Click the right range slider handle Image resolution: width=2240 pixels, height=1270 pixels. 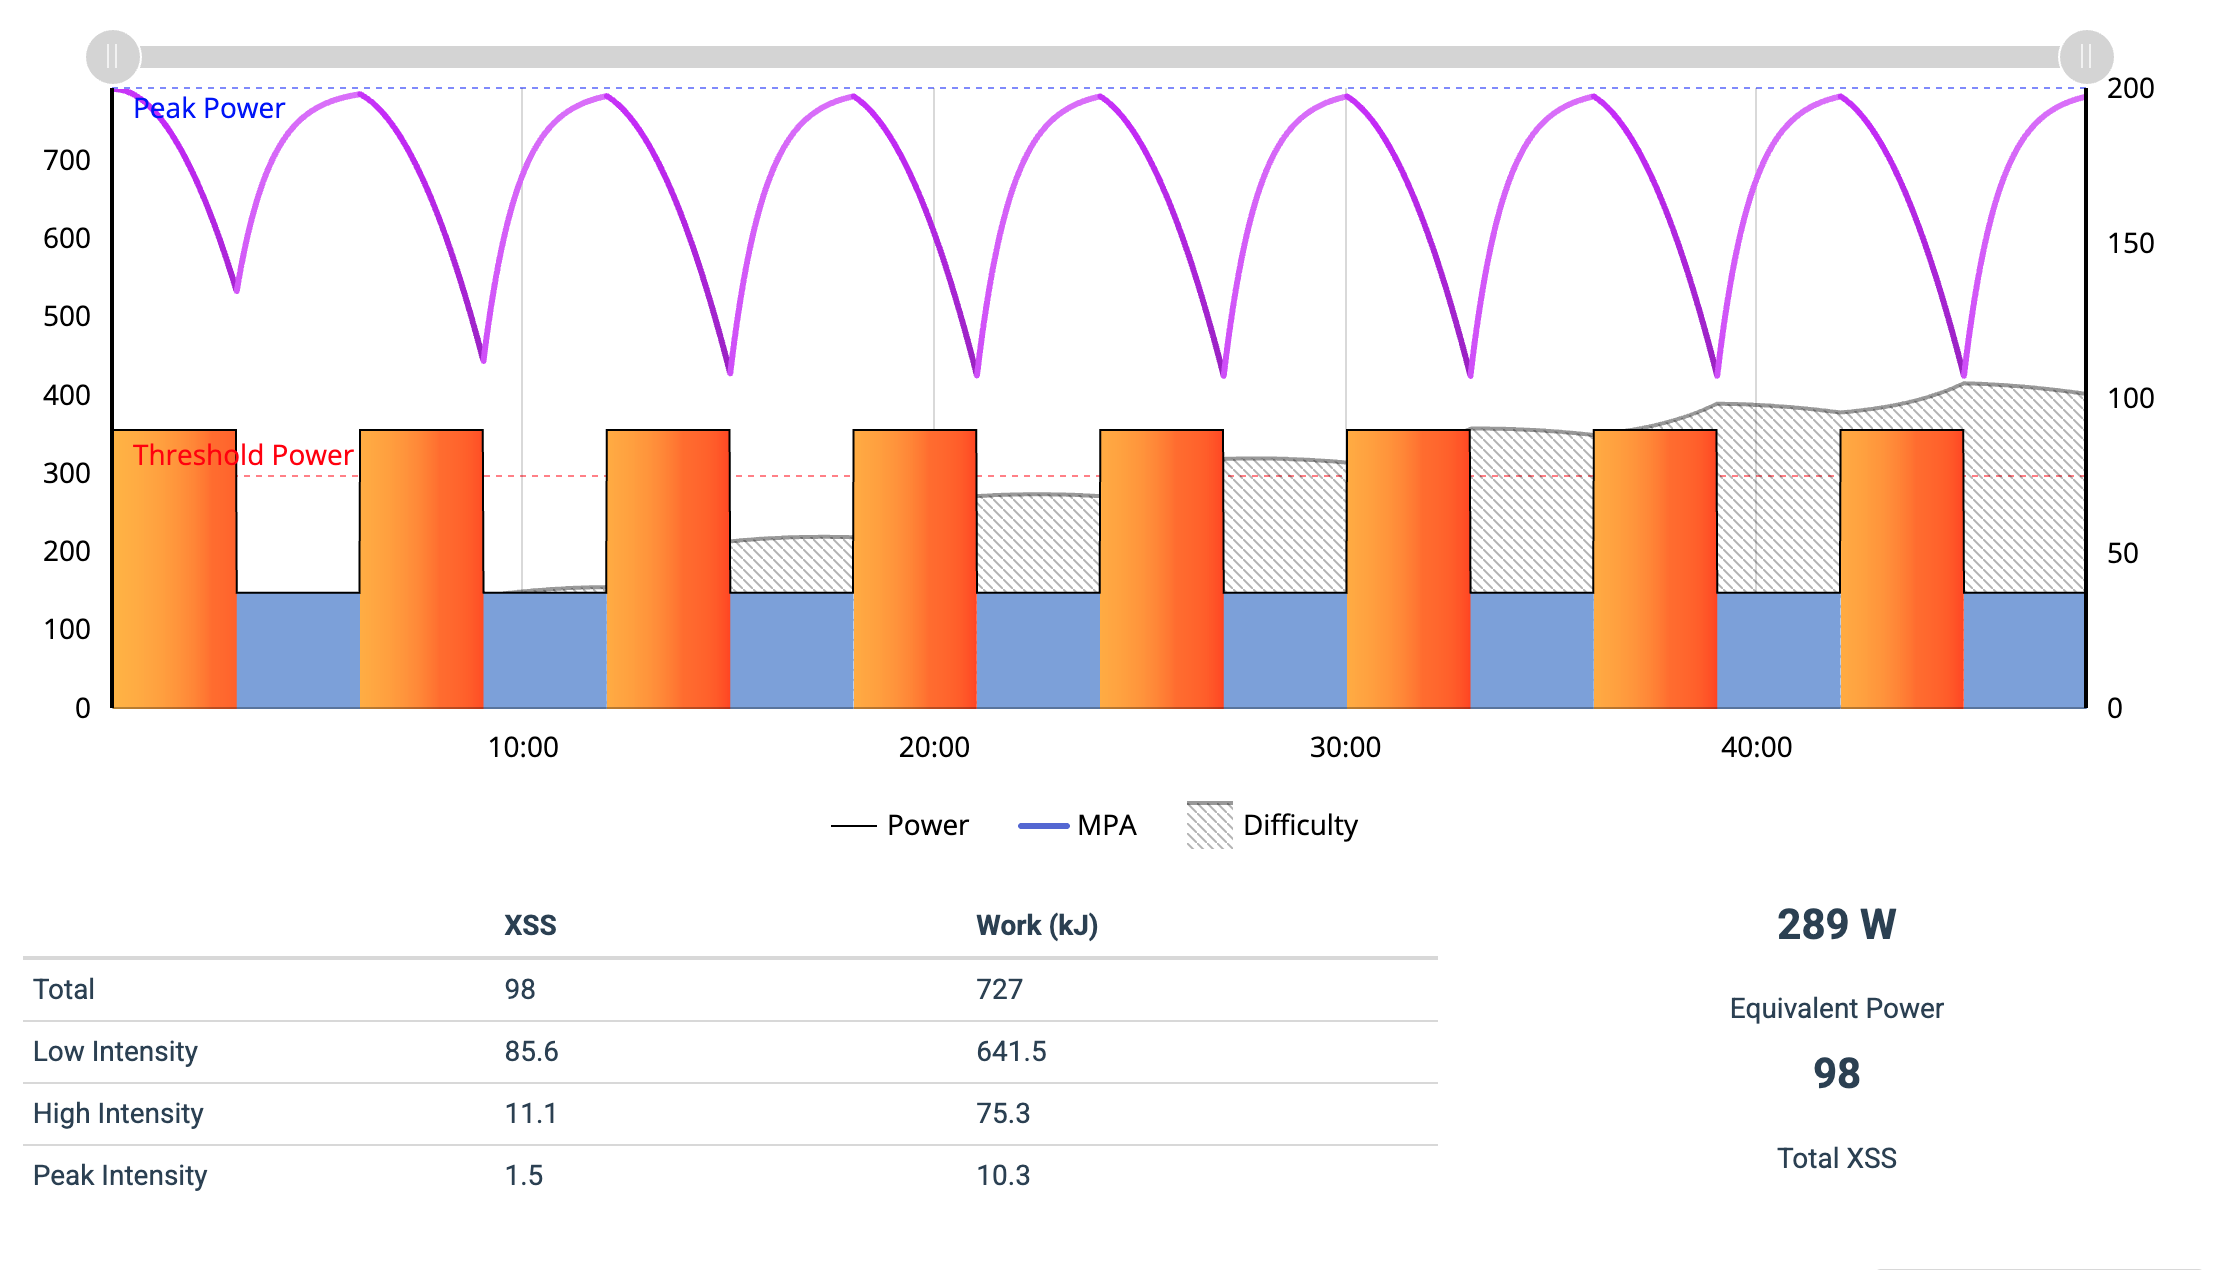click(x=2086, y=57)
